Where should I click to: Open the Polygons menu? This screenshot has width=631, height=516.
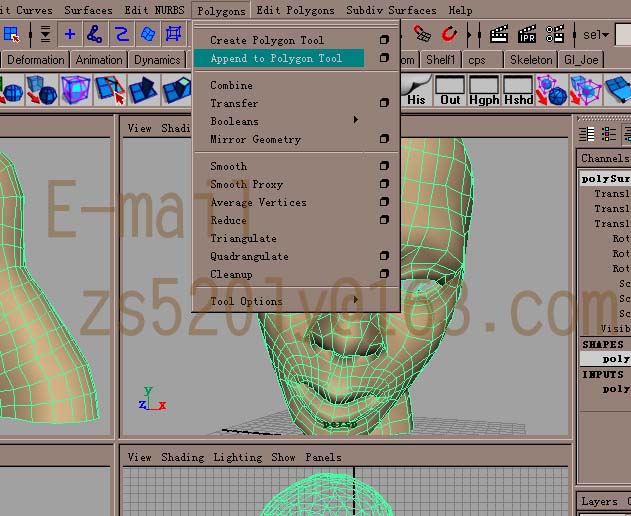[x=221, y=11]
